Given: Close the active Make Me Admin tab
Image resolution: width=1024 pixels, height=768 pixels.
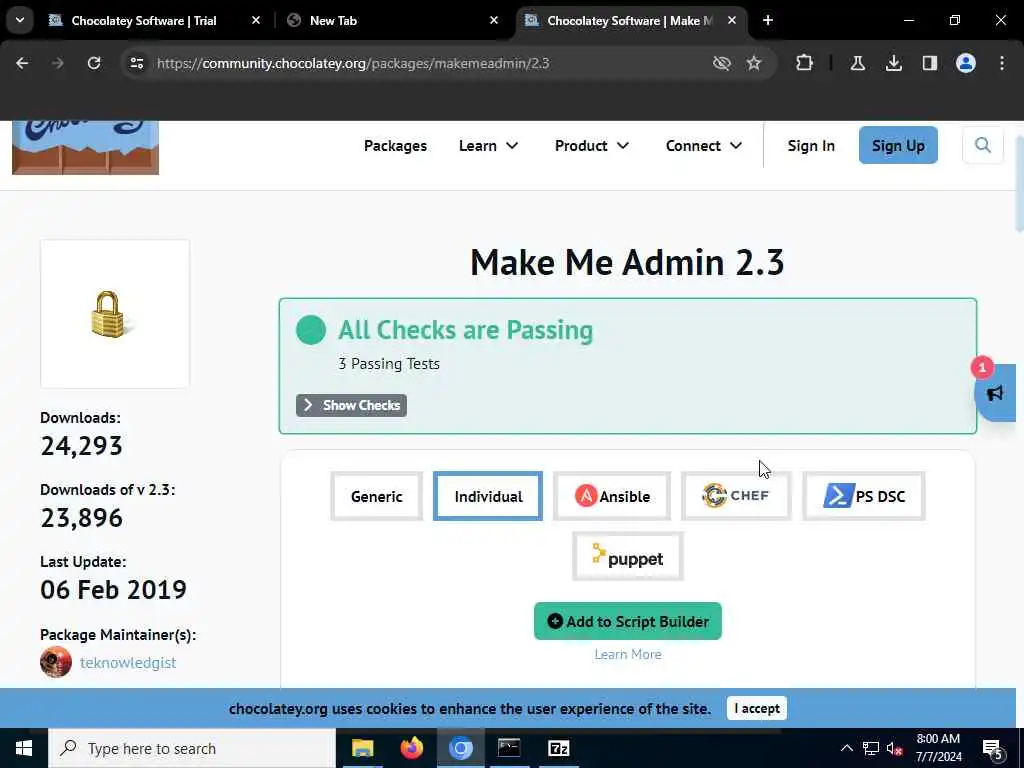Looking at the screenshot, I should 732,20.
